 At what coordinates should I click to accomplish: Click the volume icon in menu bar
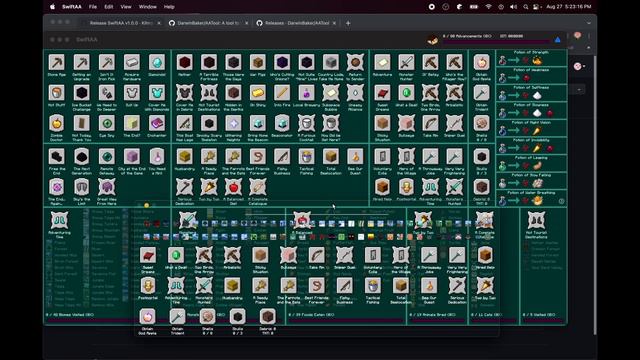tap(513, 7)
